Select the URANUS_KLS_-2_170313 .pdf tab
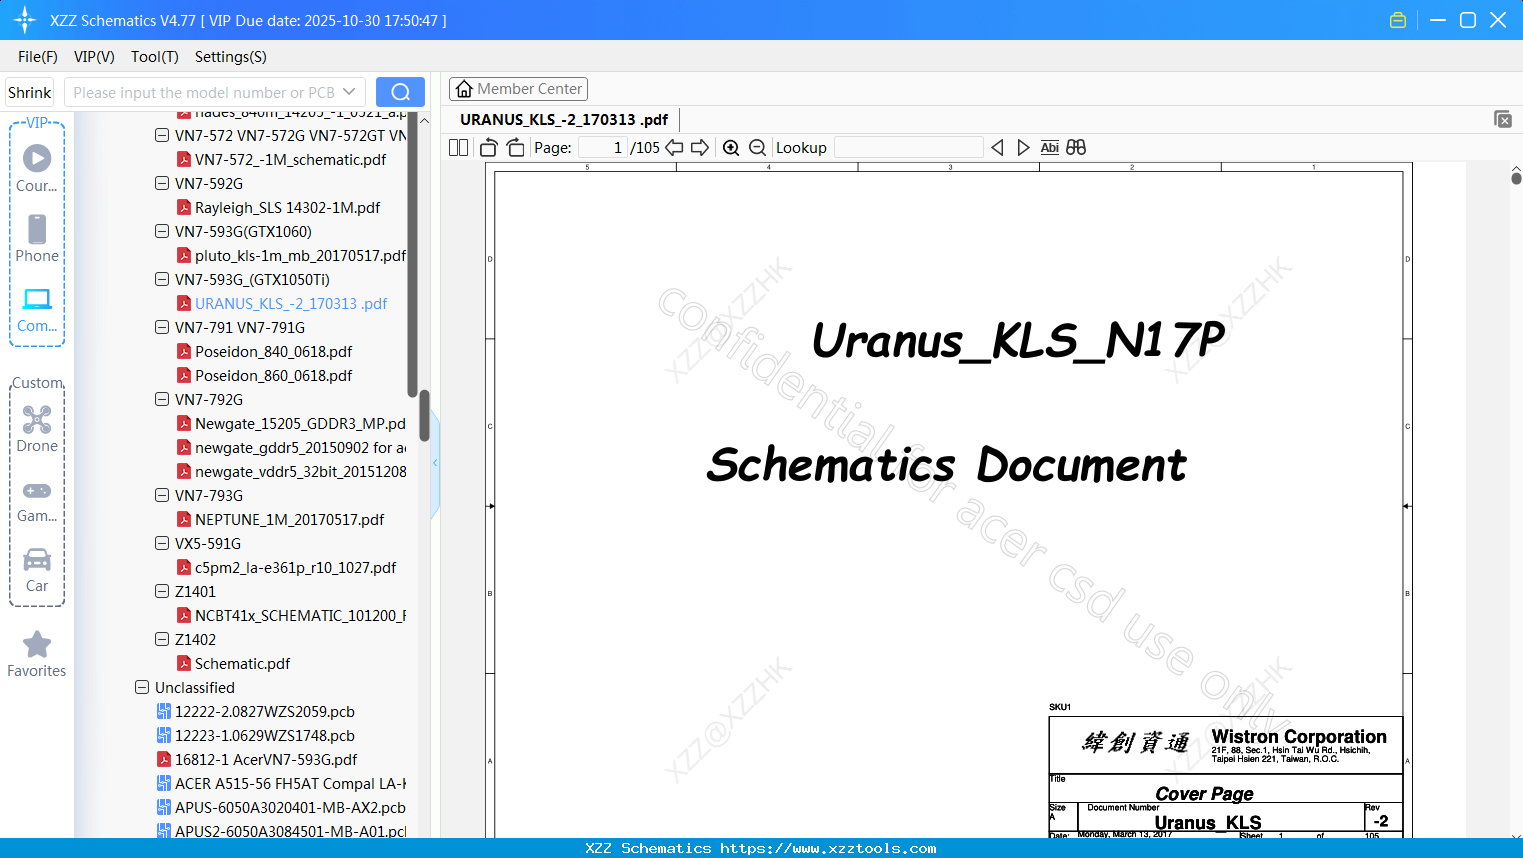The image size is (1523, 858). coord(565,120)
